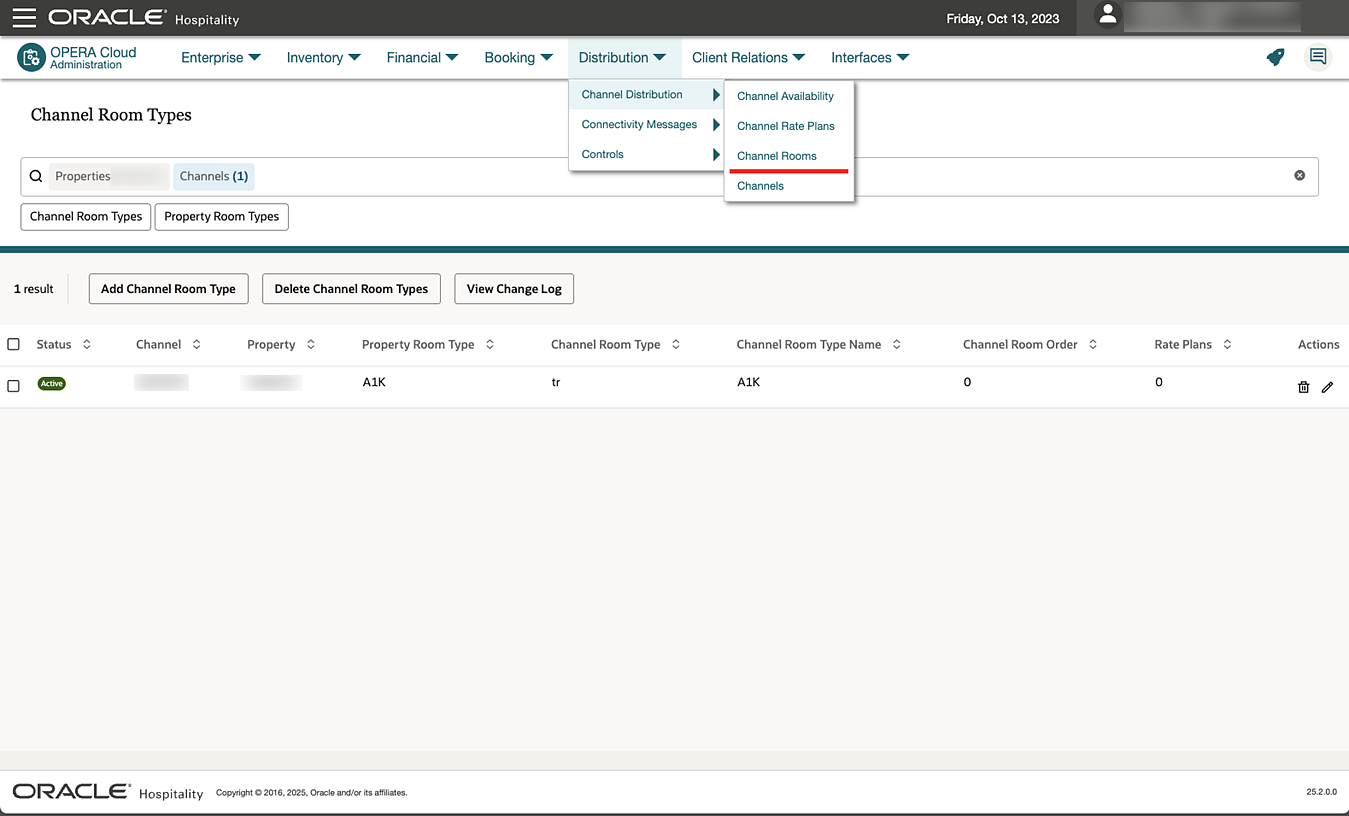Expand the Controls submenu
The height and width of the screenshot is (816, 1349).
point(646,154)
